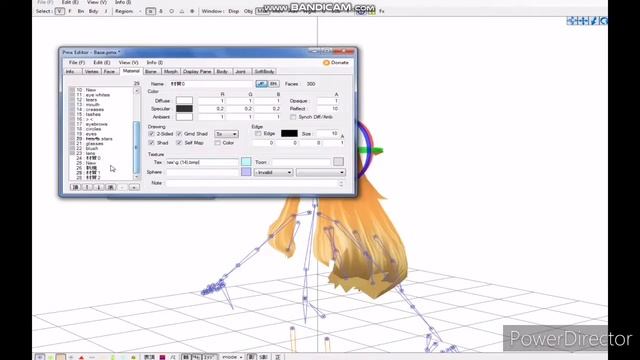This screenshot has width=640, height=360.
Task: Toggle face selection F in the Select toolbar
Action: tap(70, 11)
